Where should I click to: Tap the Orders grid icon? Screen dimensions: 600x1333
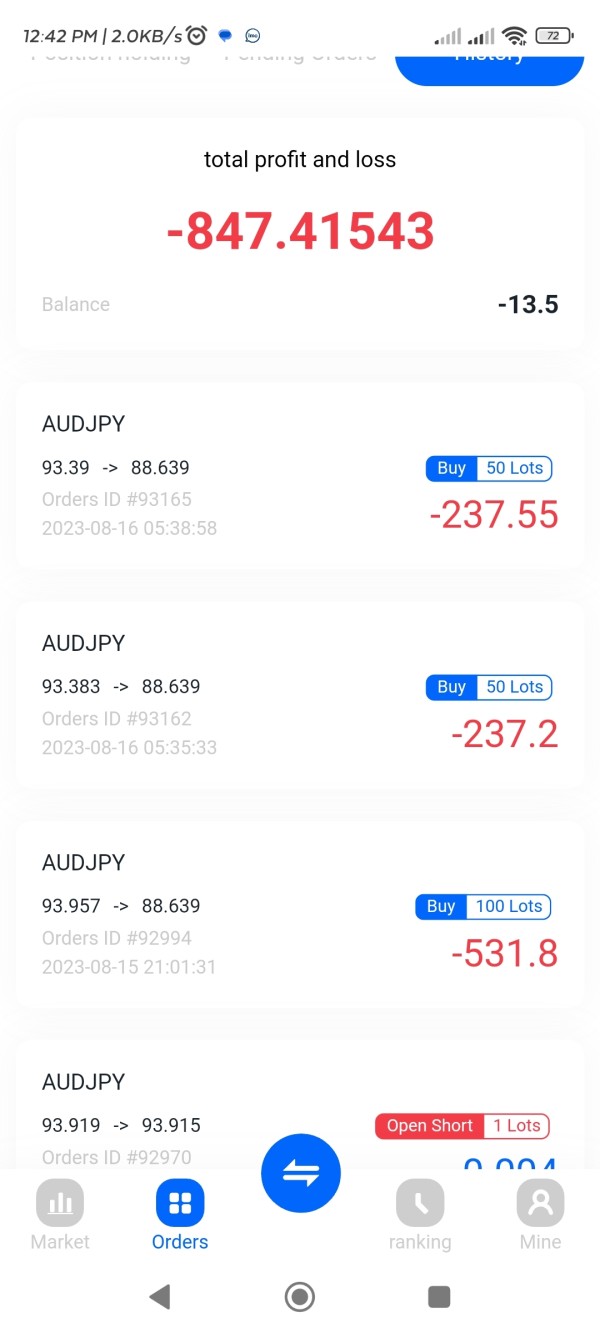click(x=180, y=1202)
